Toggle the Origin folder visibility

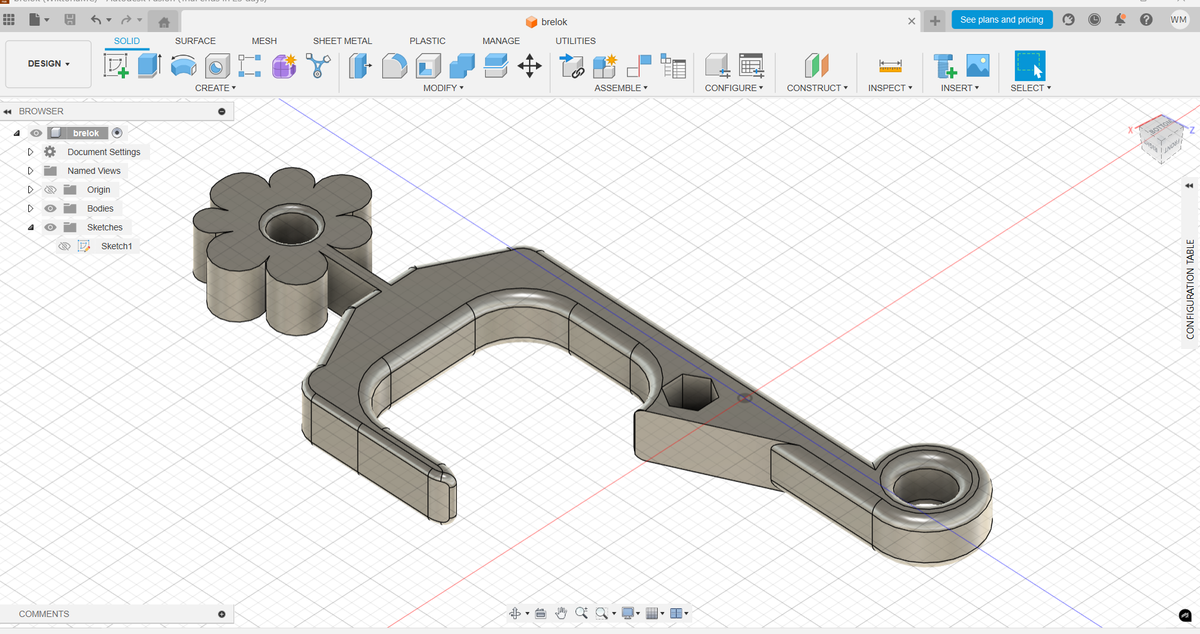pos(50,189)
